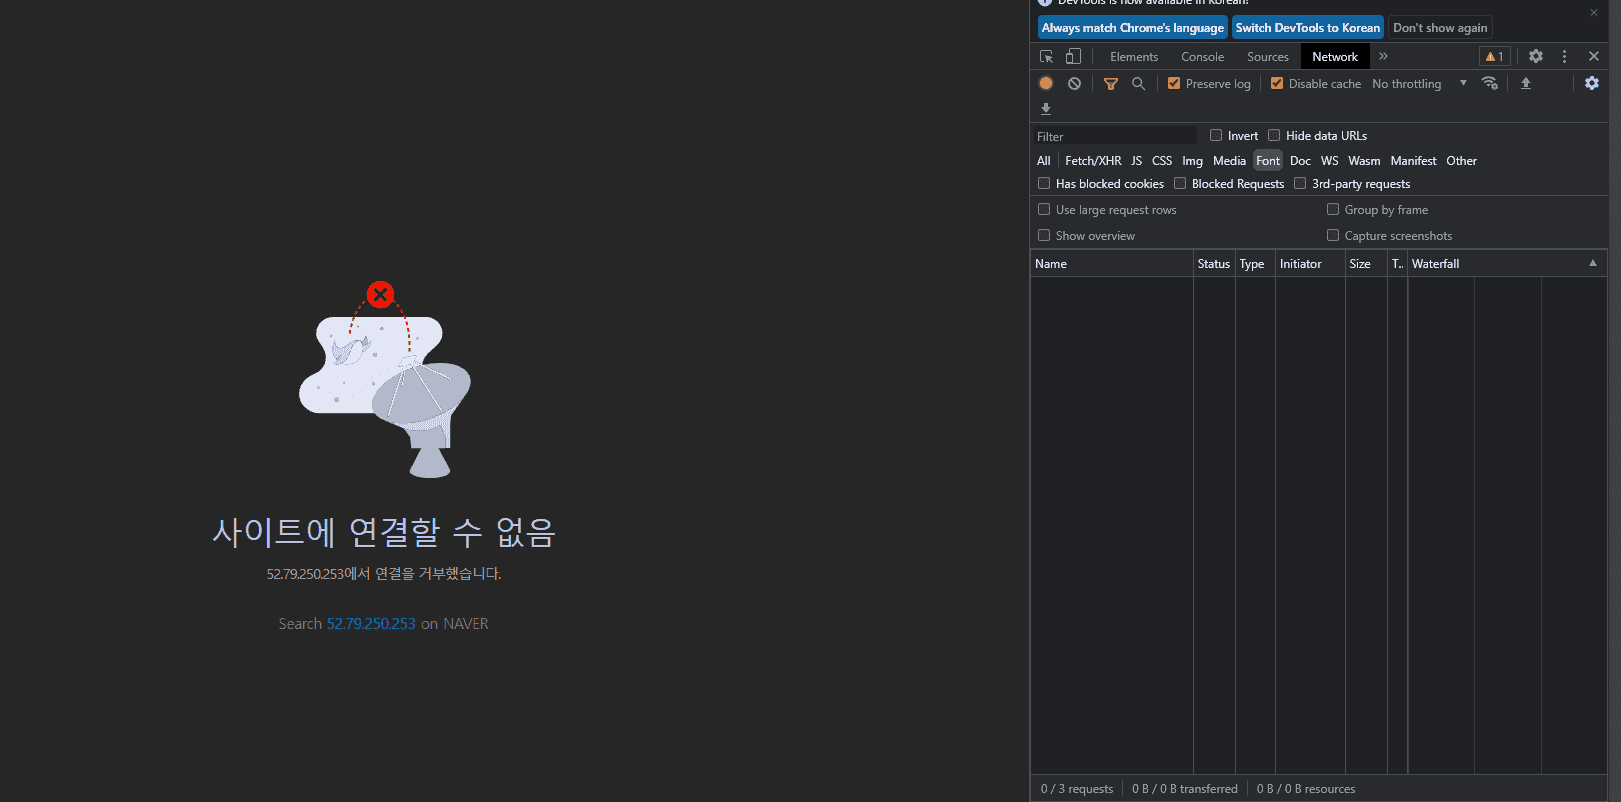This screenshot has width=1621, height=802.
Task: Open network panel settings gear
Action: coord(1592,84)
